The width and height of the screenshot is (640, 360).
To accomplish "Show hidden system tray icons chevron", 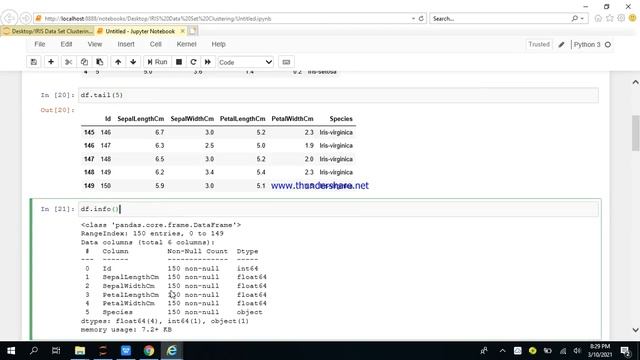I will [502, 351].
